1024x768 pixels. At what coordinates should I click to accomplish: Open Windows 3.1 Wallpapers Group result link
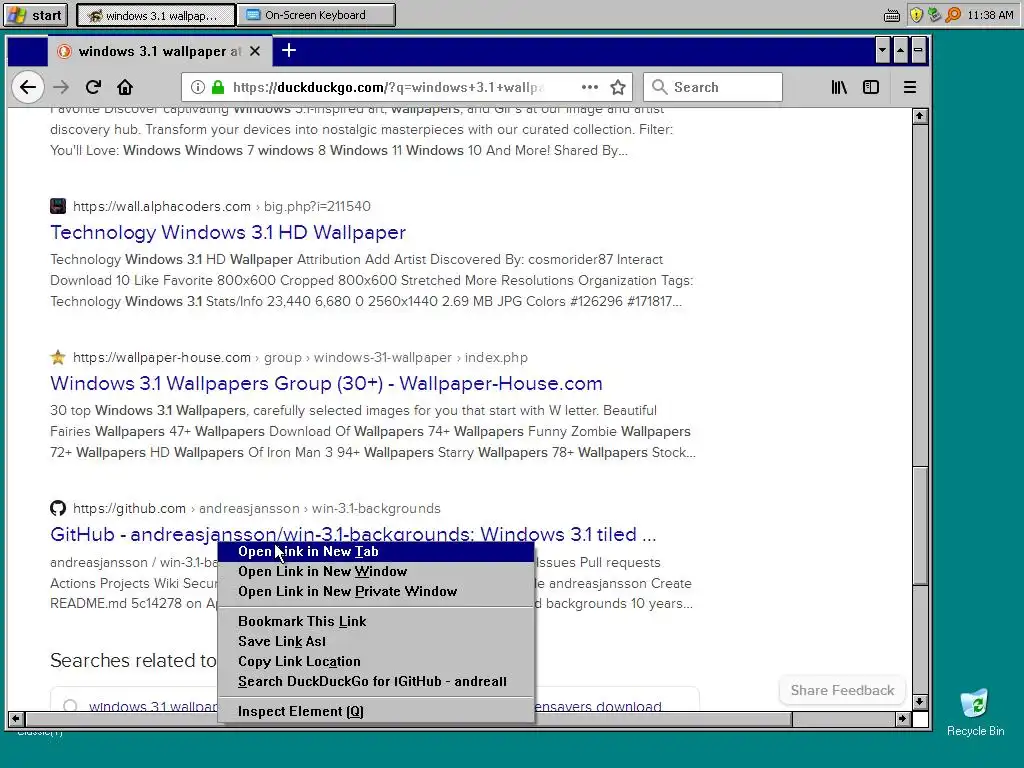click(326, 383)
